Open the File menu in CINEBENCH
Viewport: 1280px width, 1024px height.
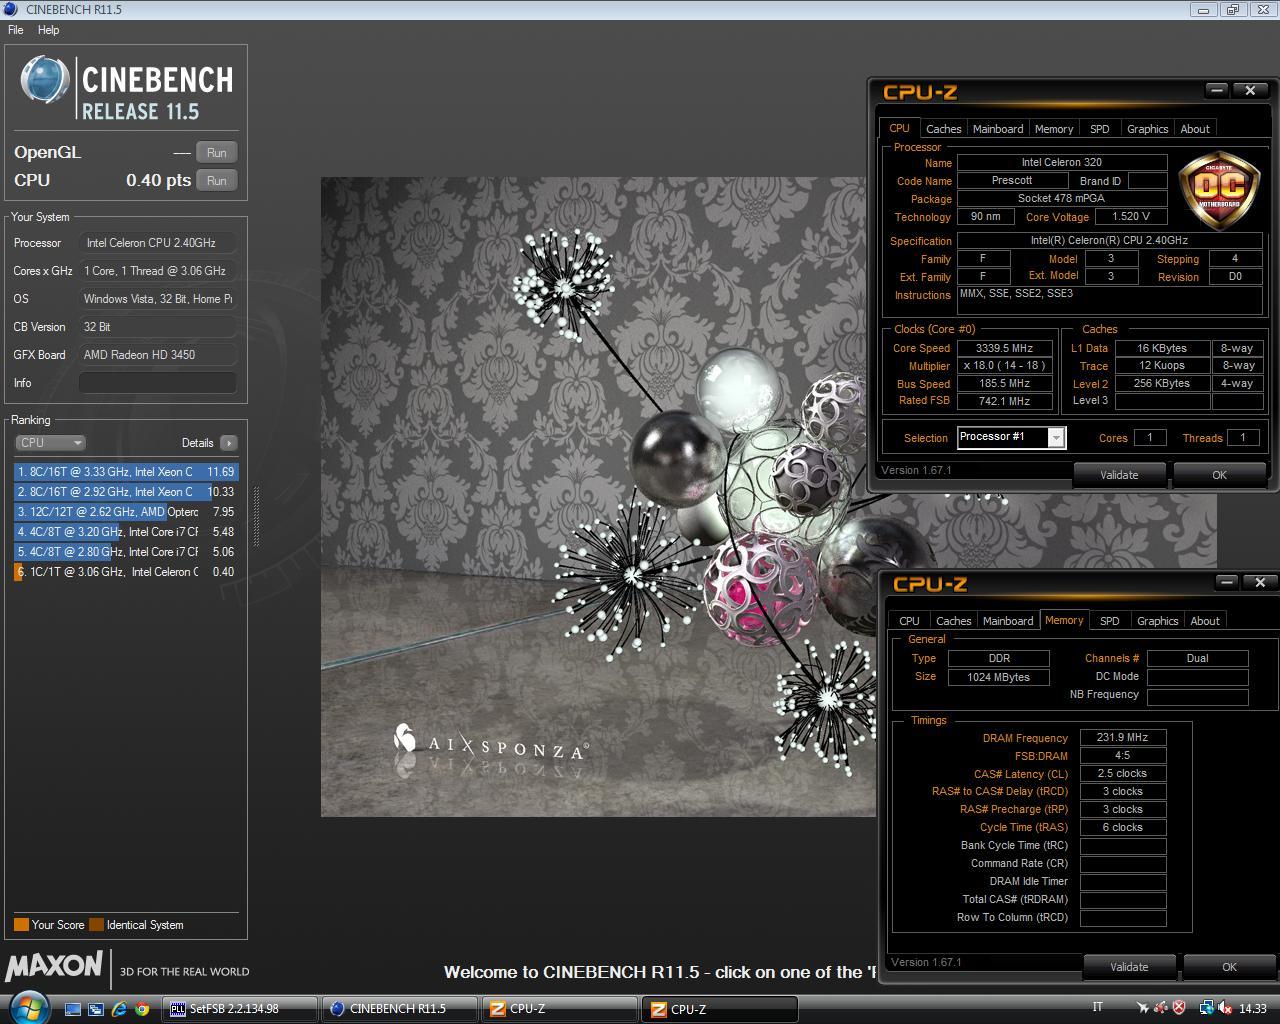pos(16,30)
